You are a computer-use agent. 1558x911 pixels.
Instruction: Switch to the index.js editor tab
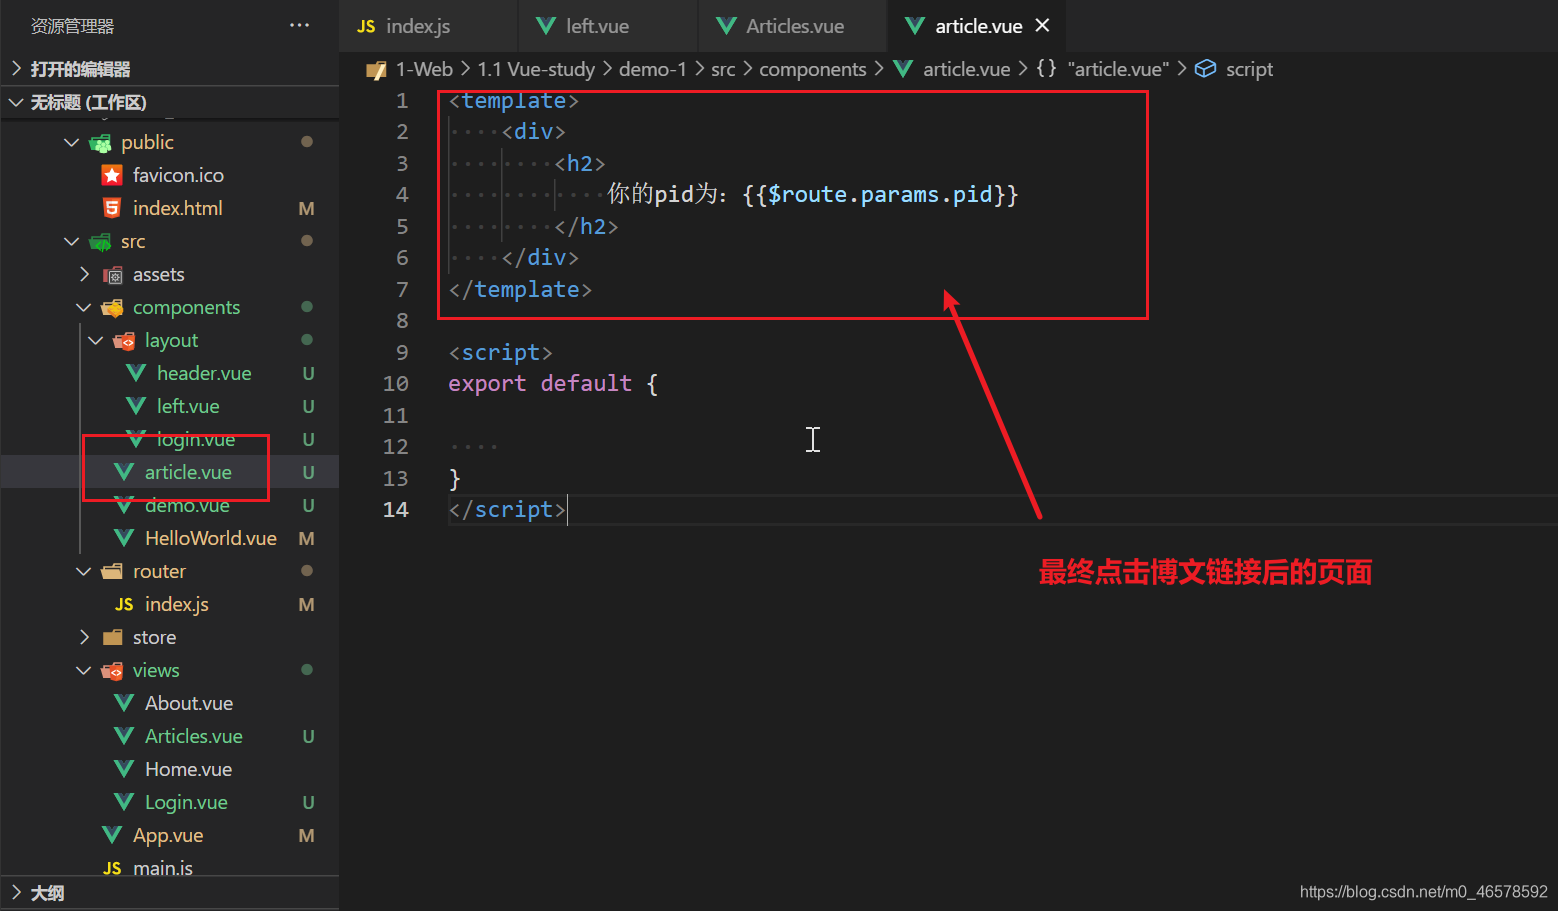point(428,26)
